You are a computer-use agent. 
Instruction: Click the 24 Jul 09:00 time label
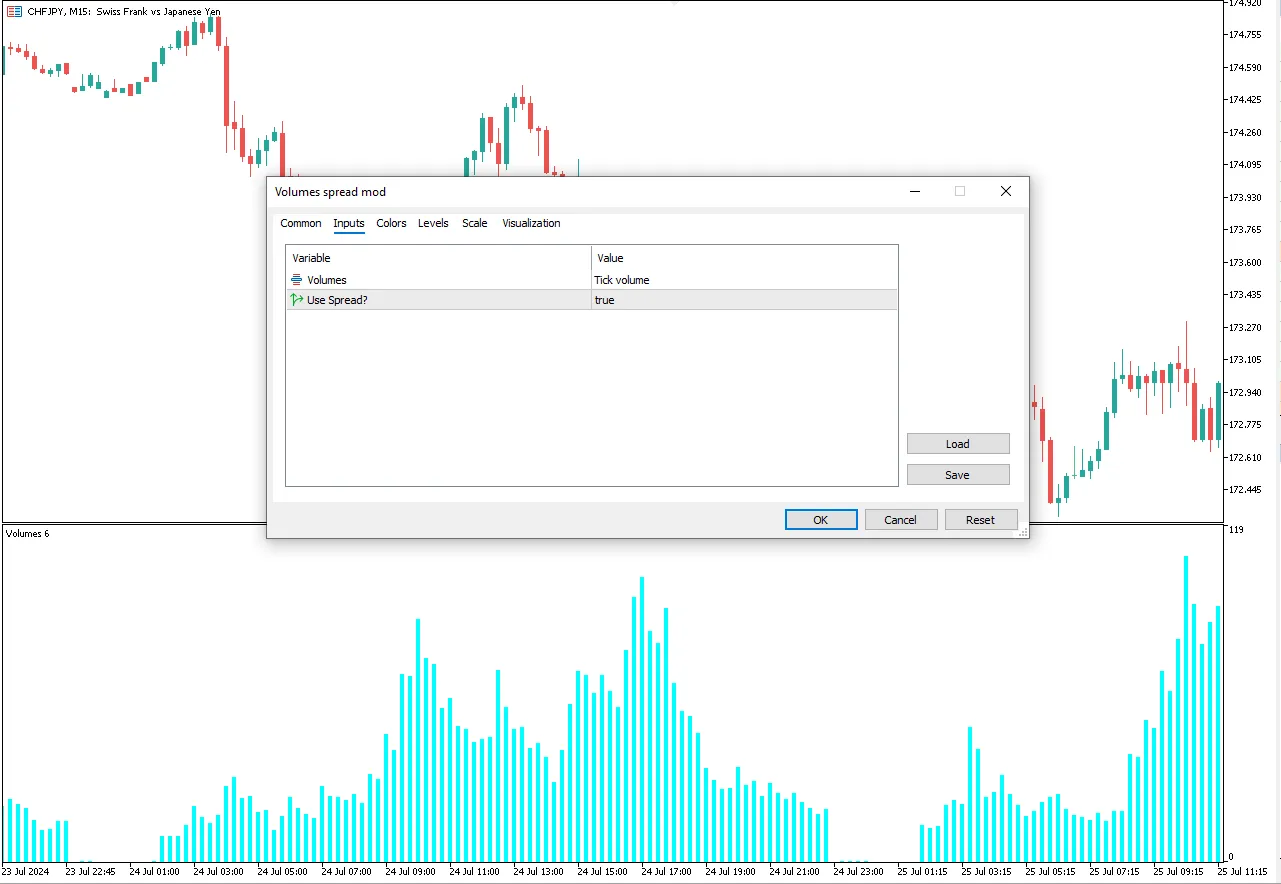[x=410, y=872]
